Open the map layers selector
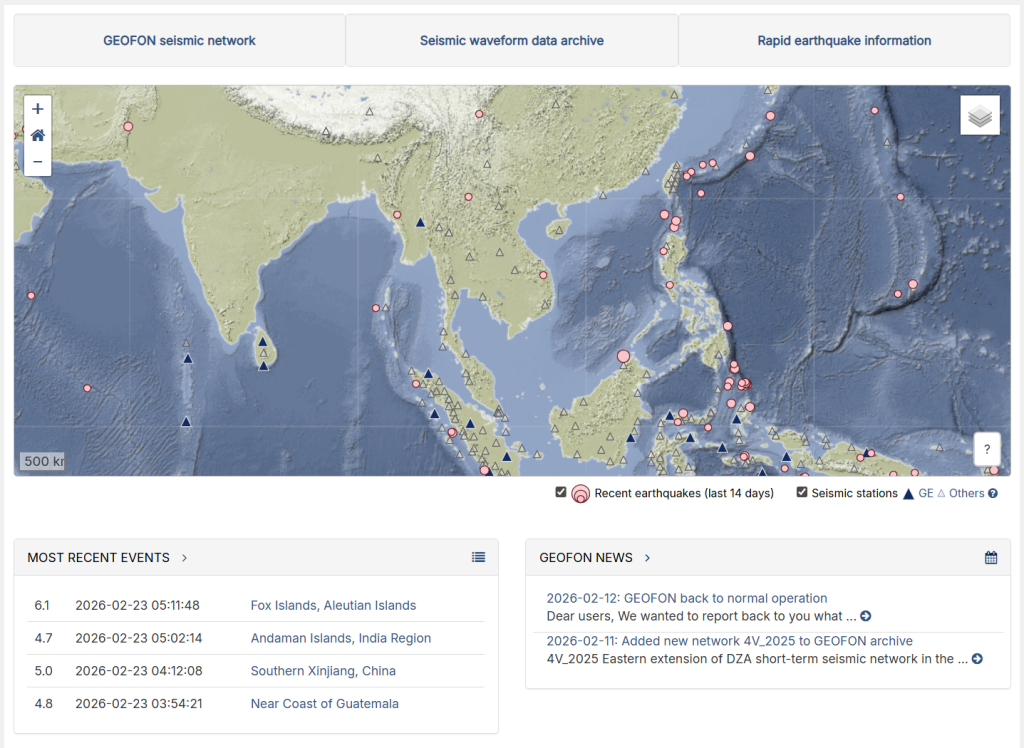Image resolution: width=1024 pixels, height=748 pixels. coord(979,116)
